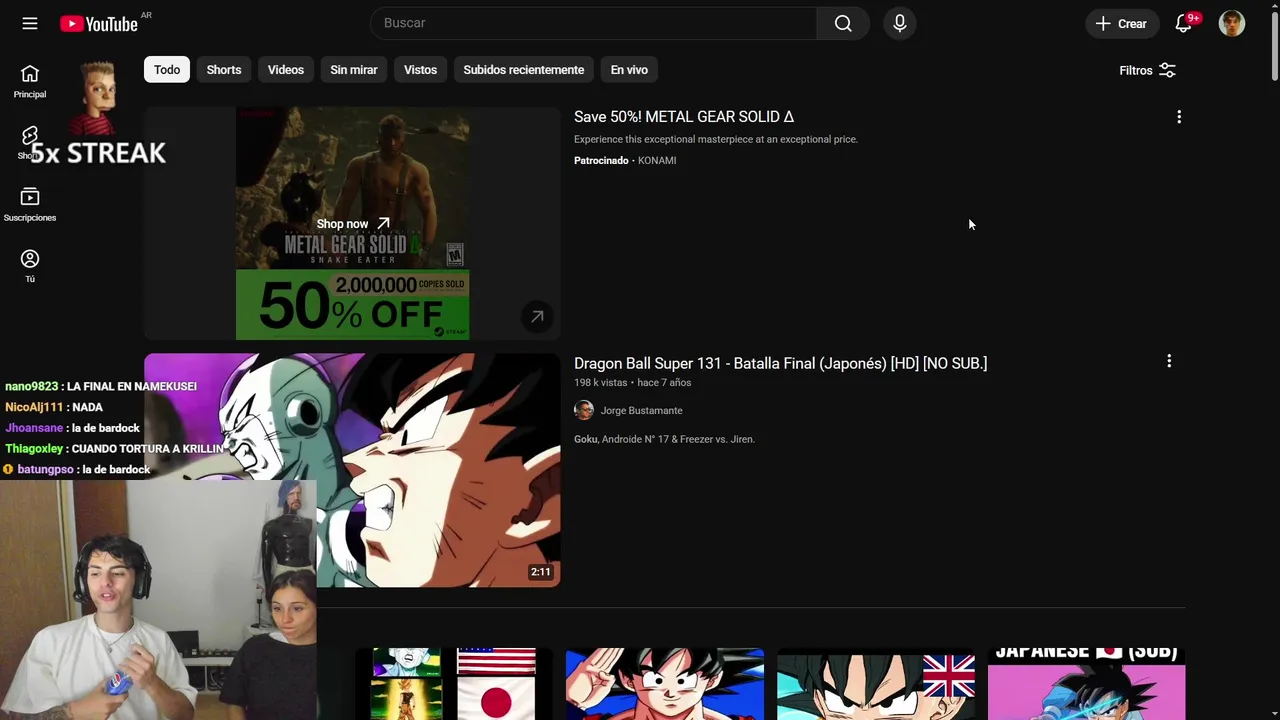Select the Vistos filter chip
The image size is (1280, 720).
pos(420,70)
